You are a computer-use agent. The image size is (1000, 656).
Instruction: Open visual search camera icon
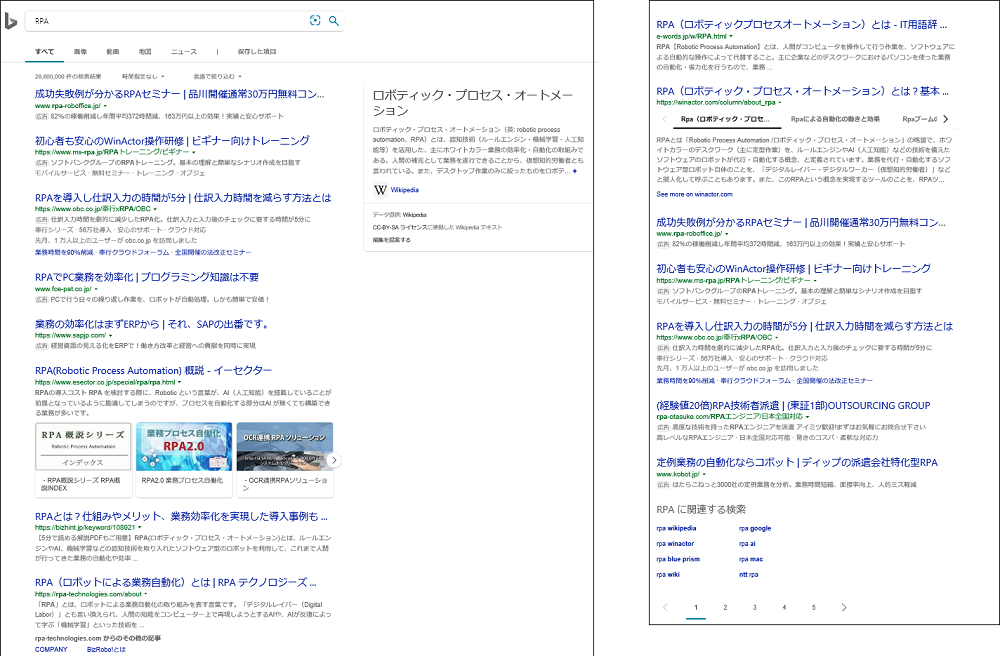[x=315, y=20]
